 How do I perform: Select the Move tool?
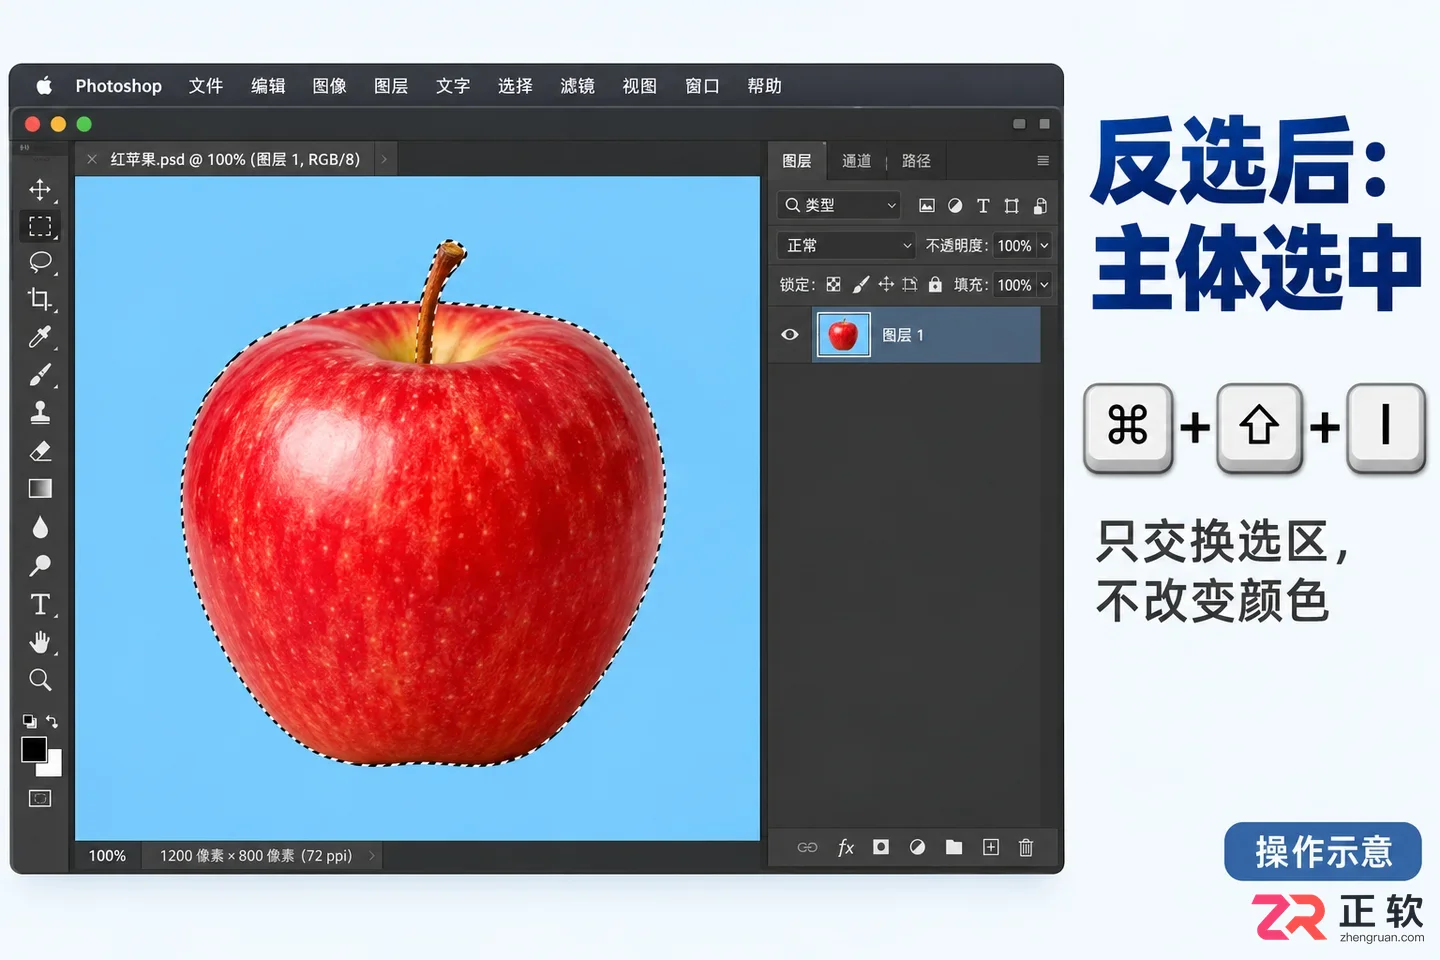pos(40,190)
